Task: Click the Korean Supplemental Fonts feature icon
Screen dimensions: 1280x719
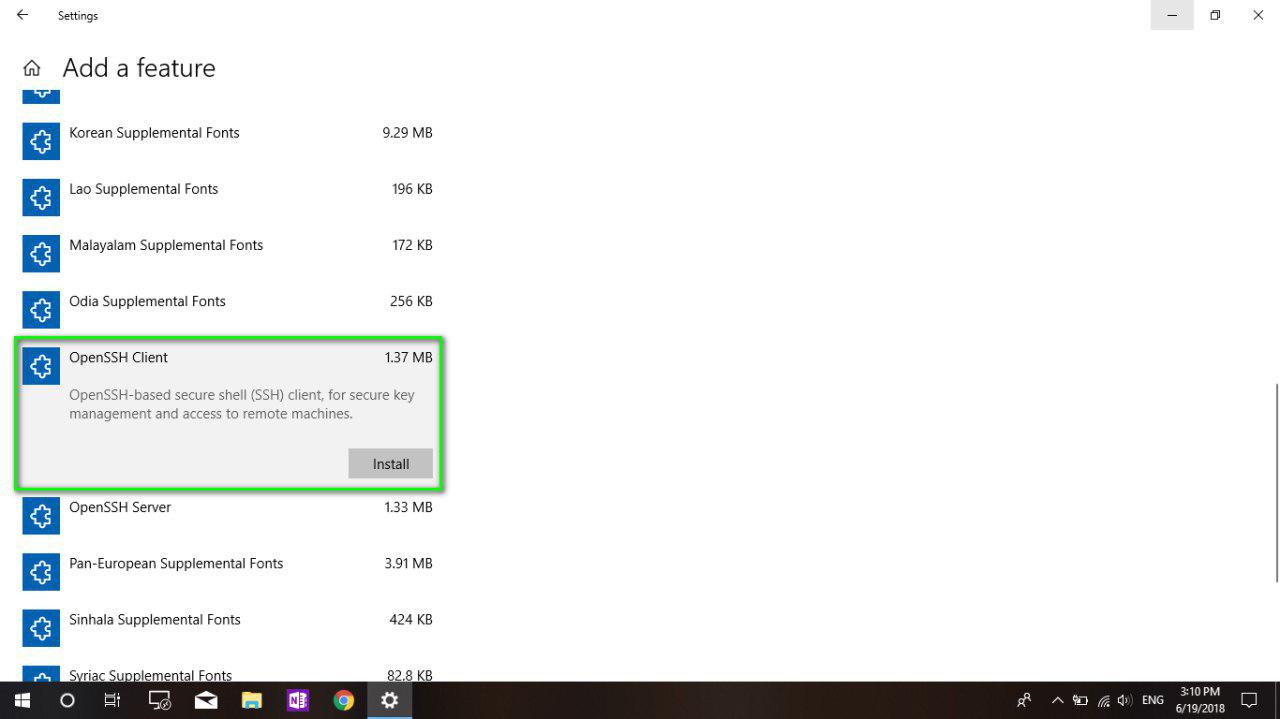Action: click(x=41, y=142)
